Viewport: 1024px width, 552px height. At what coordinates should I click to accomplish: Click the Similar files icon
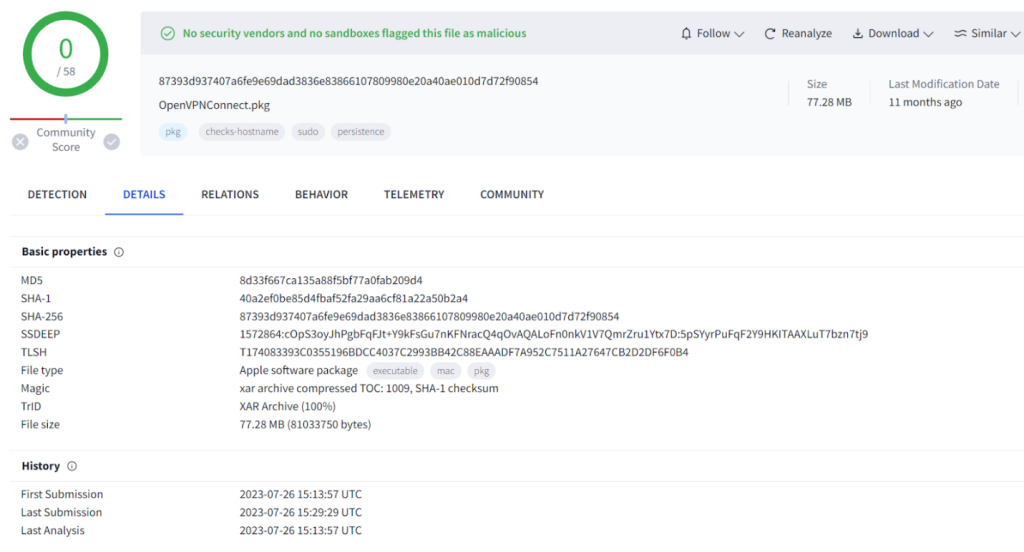point(960,34)
